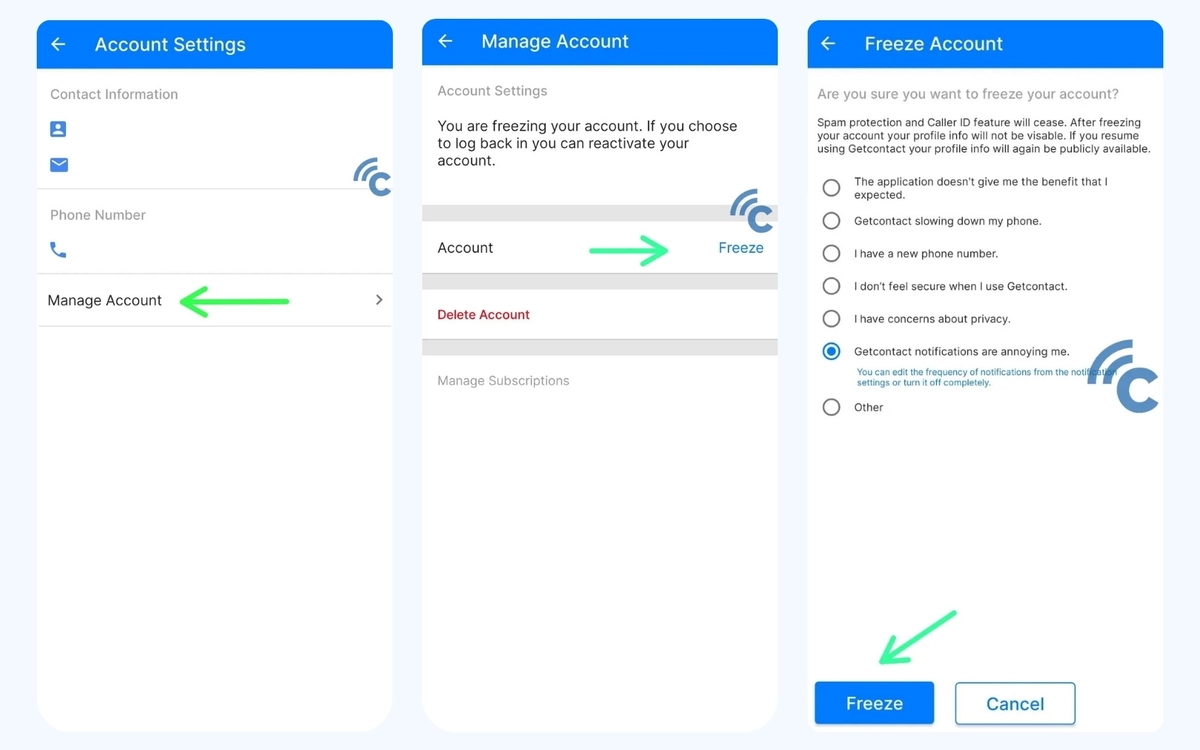
Task: Choose Delete Account option
Action: pos(483,314)
